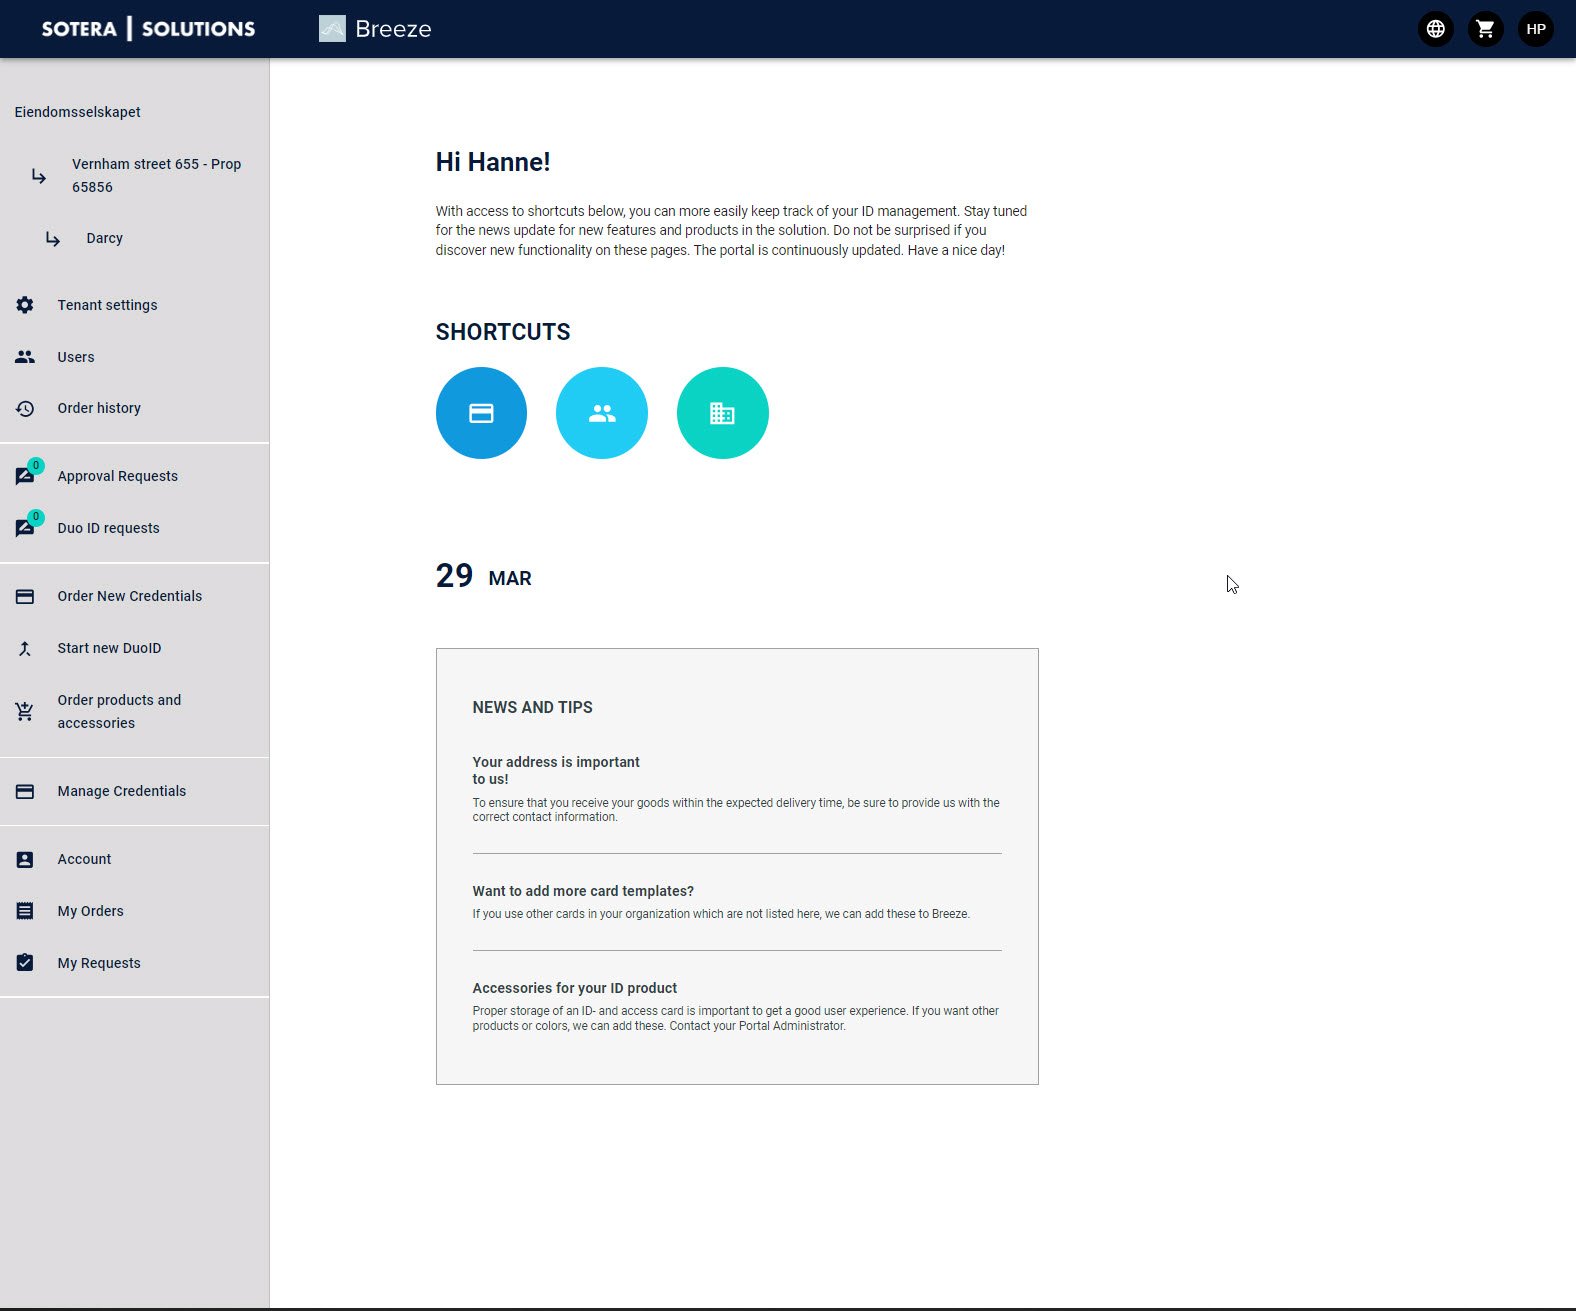
Task: Click the Approval Requests badge icon
Action: click(x=27, y=474)
